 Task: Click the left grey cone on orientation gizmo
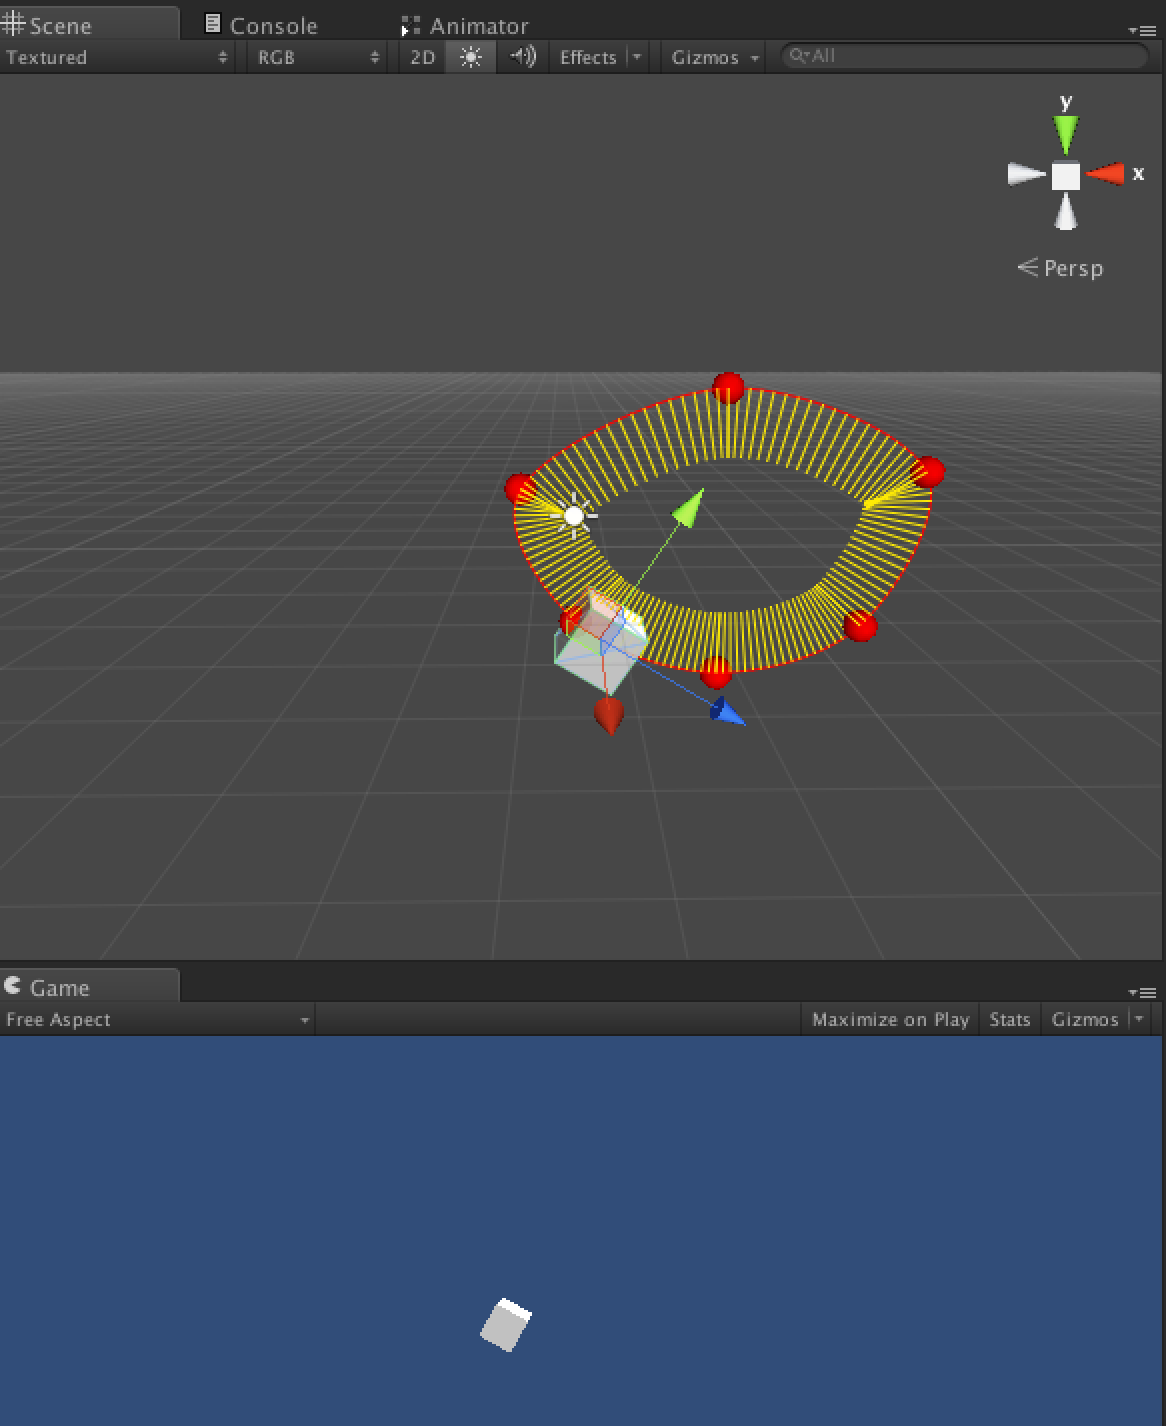point(1026,175)
